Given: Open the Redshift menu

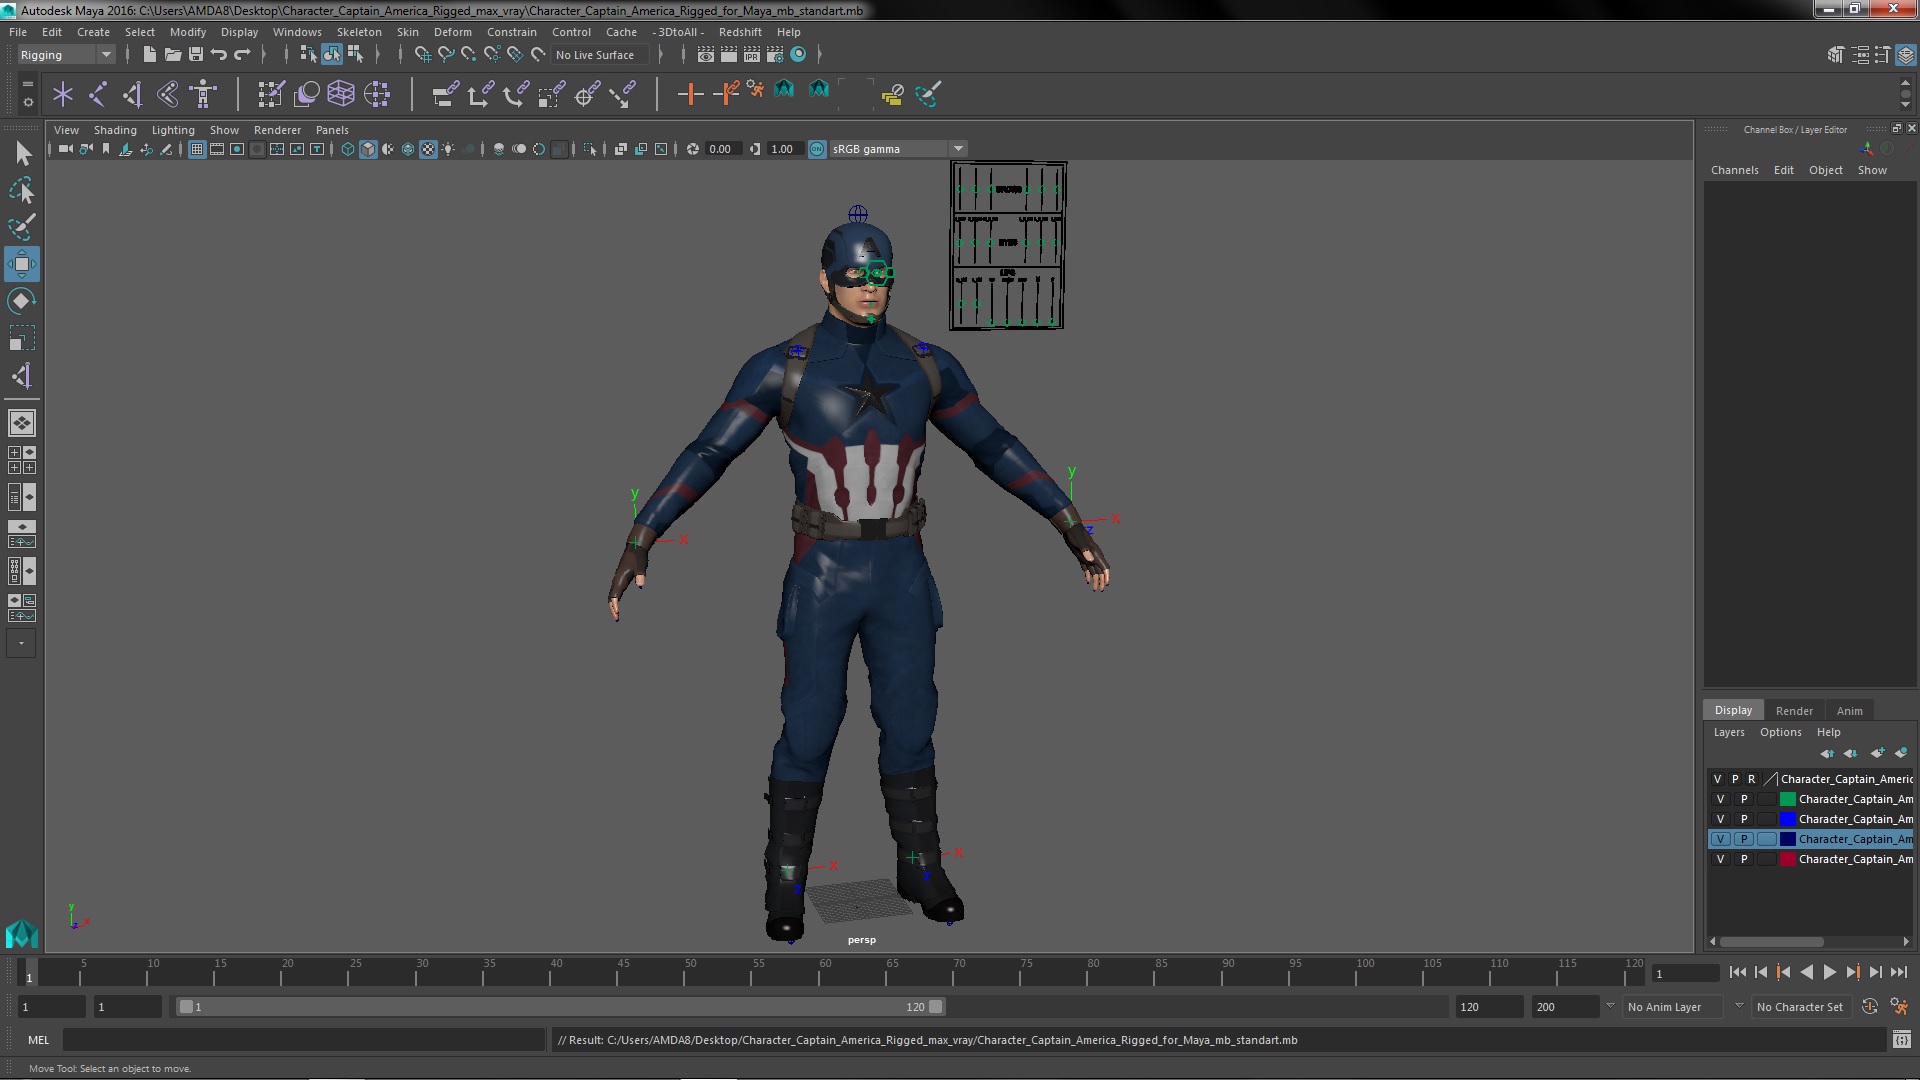Looking at the screenshot, I should (x=740, y=32).
